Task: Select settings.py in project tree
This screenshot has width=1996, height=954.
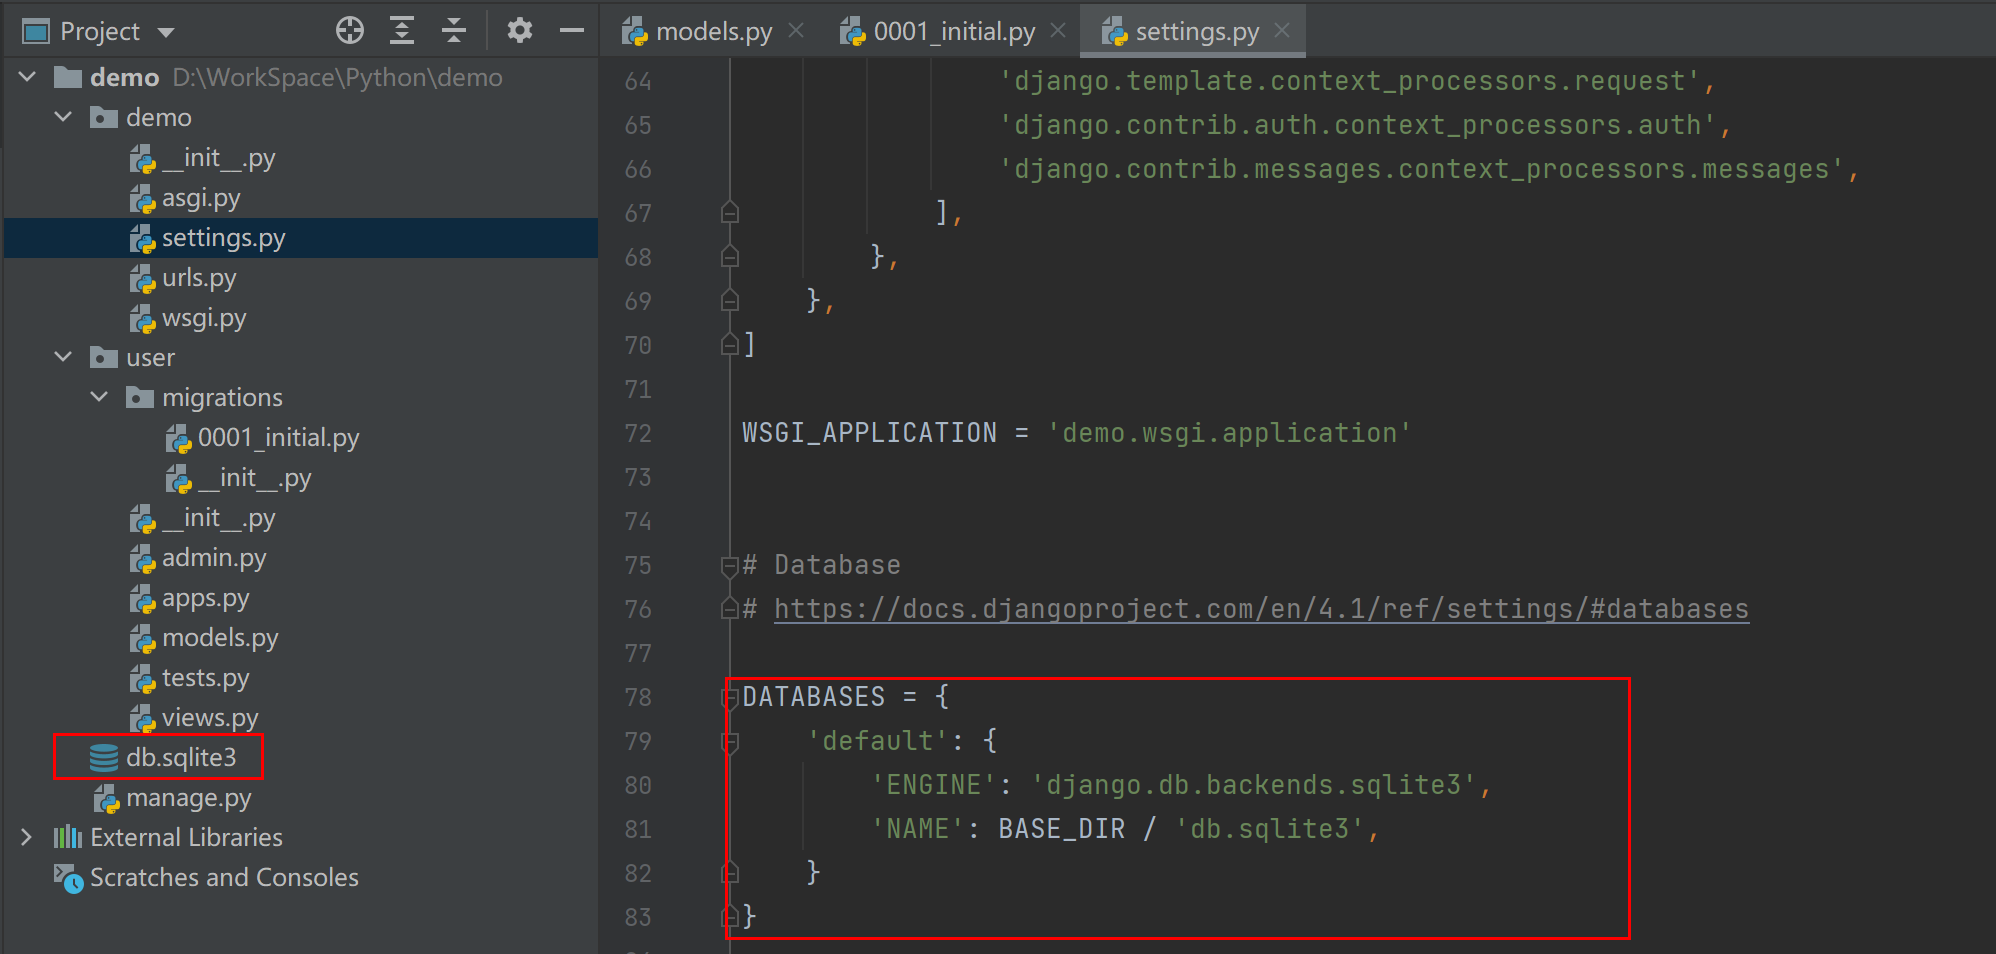Action: point(301,238)
